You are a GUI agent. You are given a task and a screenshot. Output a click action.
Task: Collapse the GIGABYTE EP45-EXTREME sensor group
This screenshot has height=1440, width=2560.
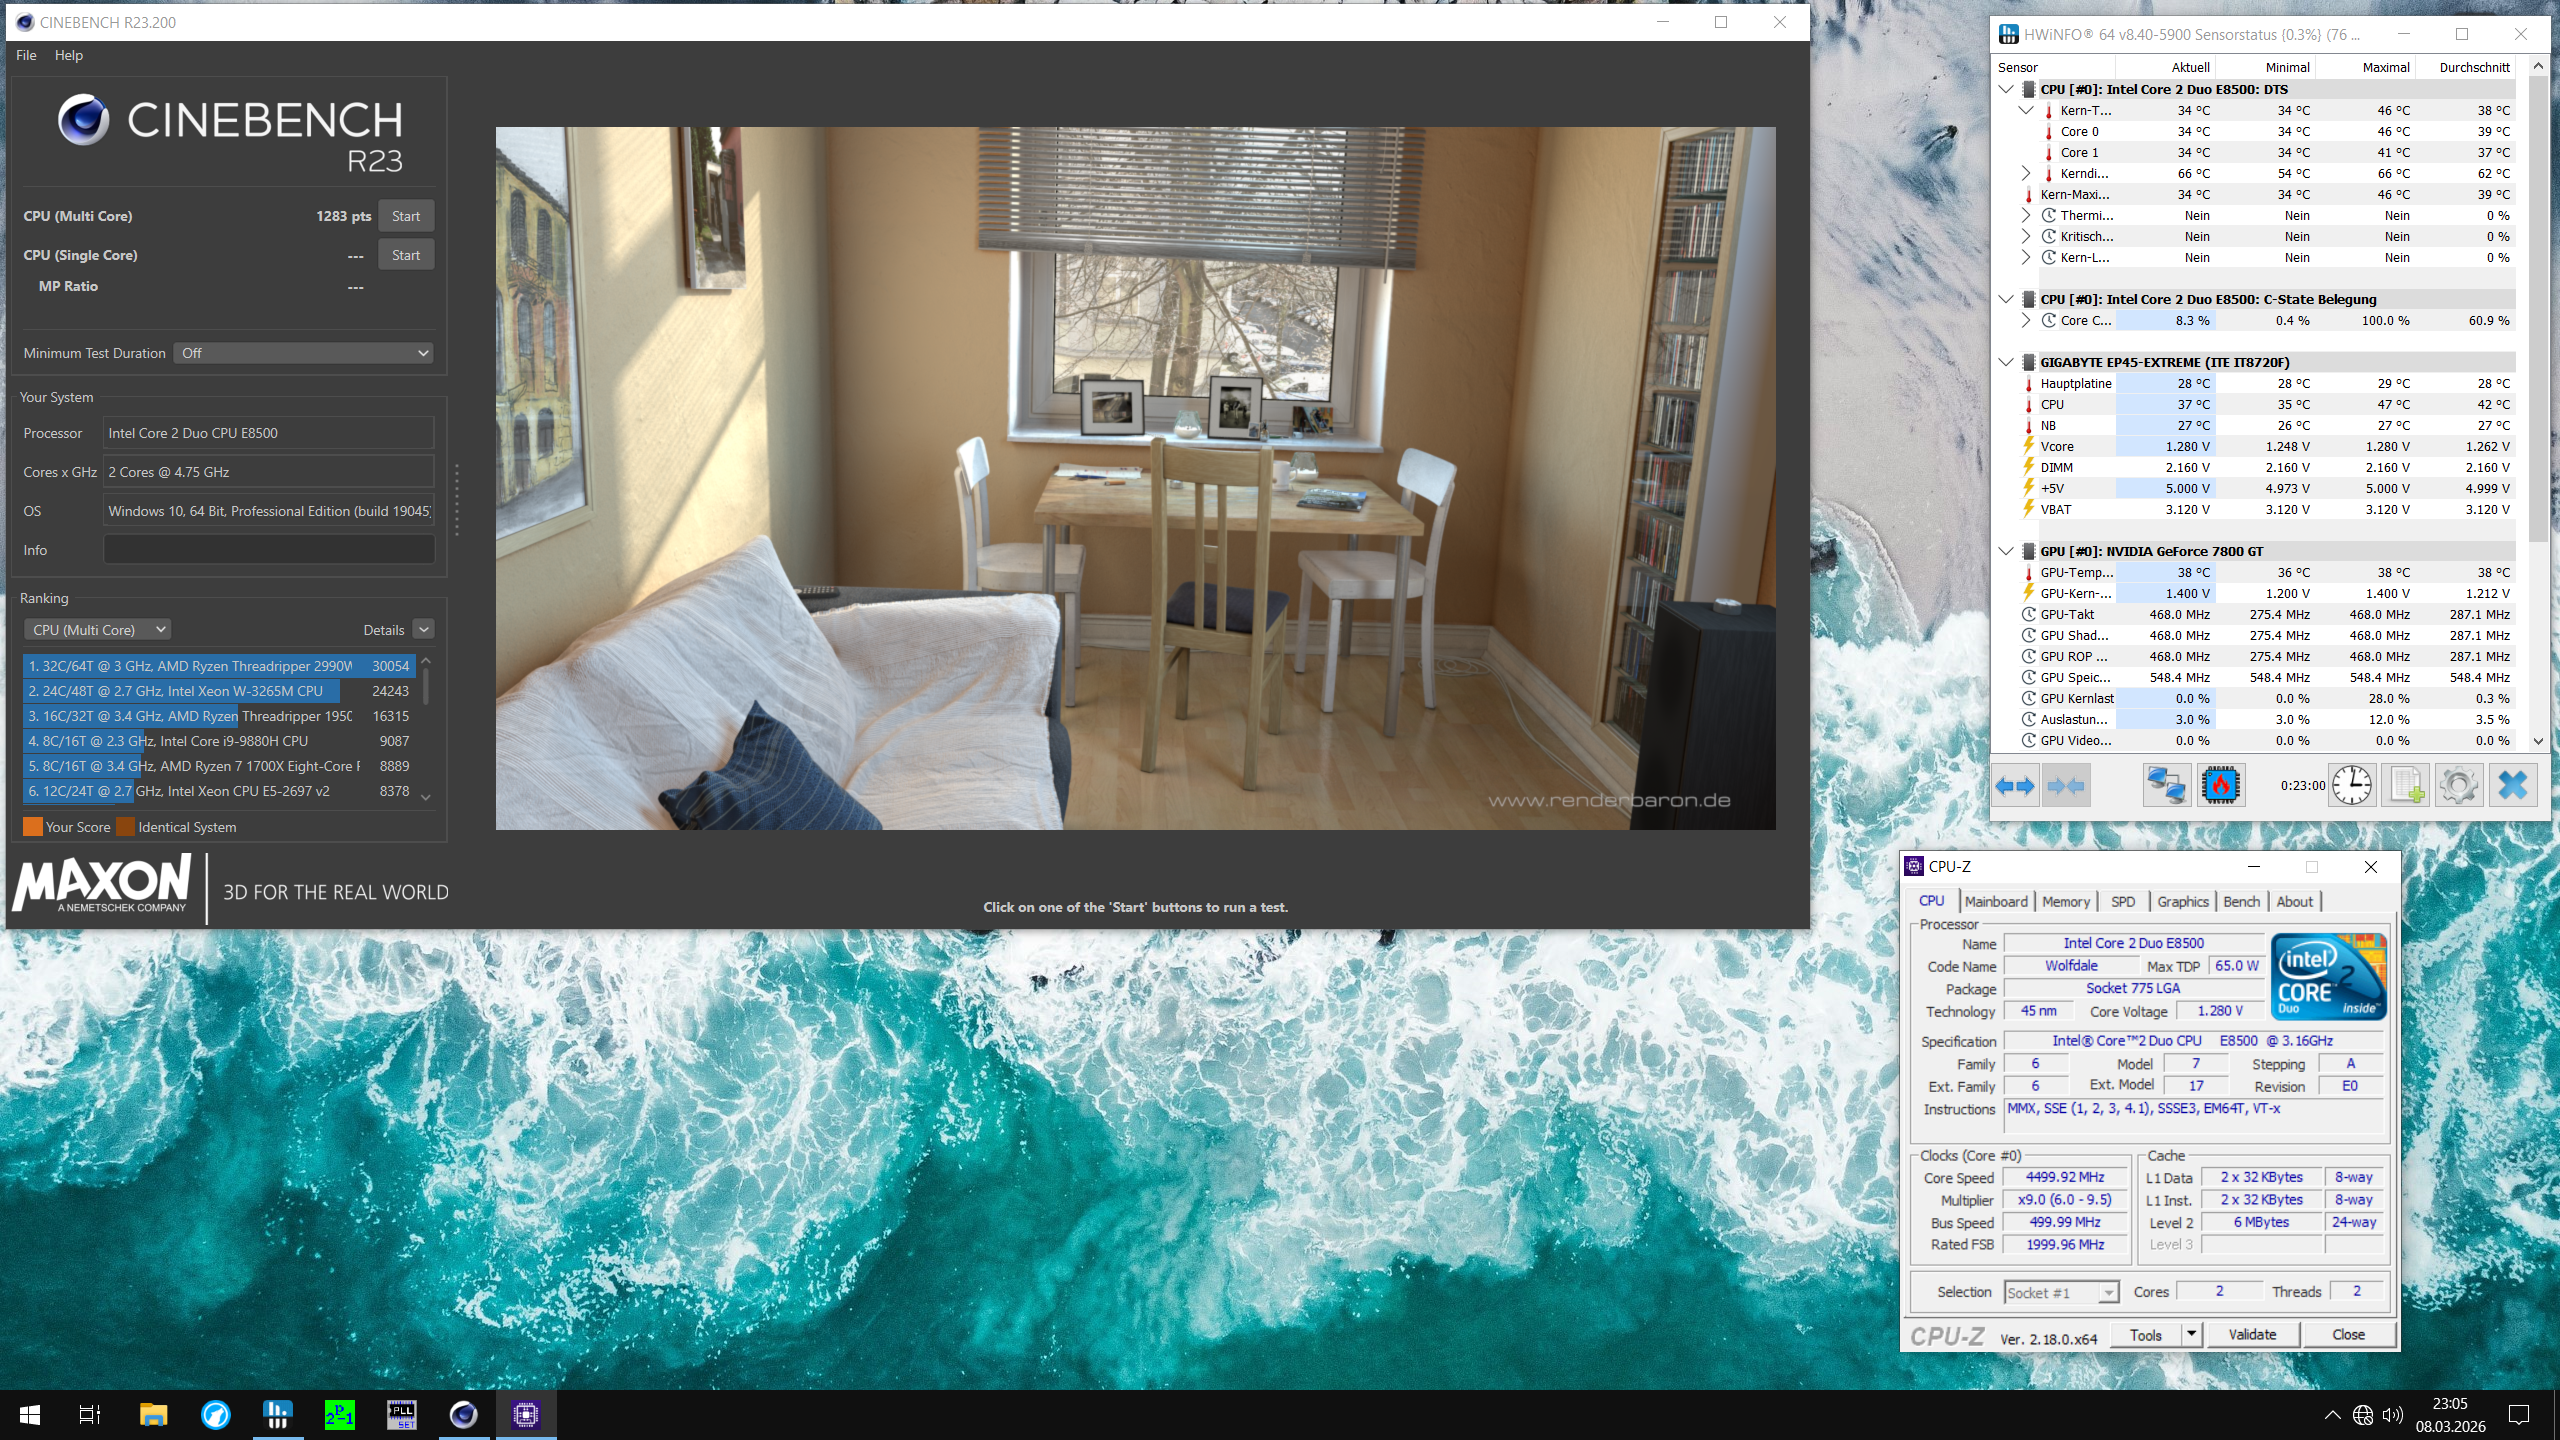[x=2006, y=362]
